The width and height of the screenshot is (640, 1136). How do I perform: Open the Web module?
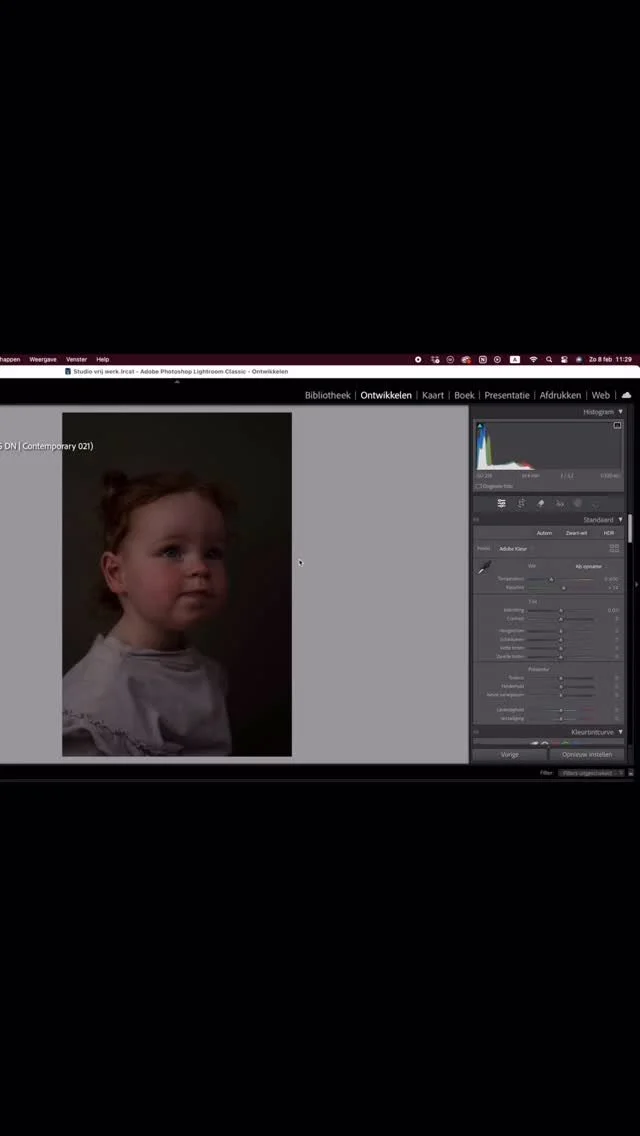click(x=601, y=396)
